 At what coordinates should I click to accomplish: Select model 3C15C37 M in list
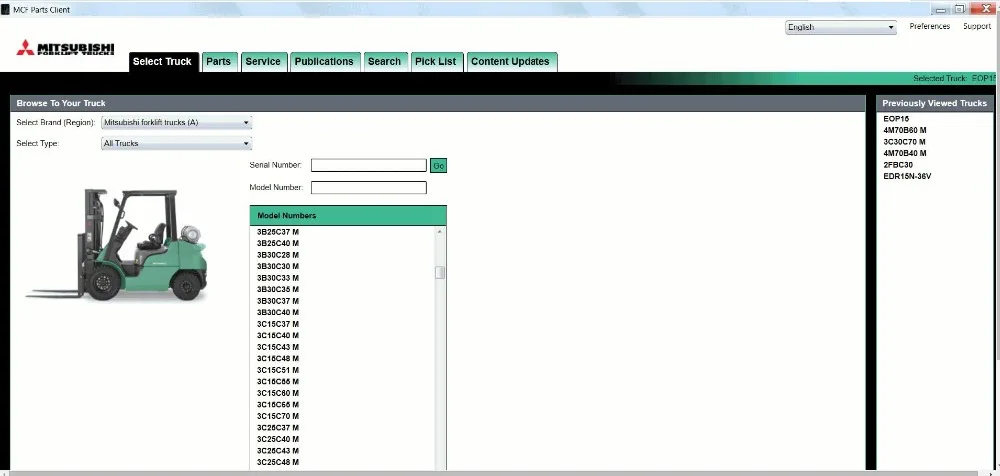point(278,324)
